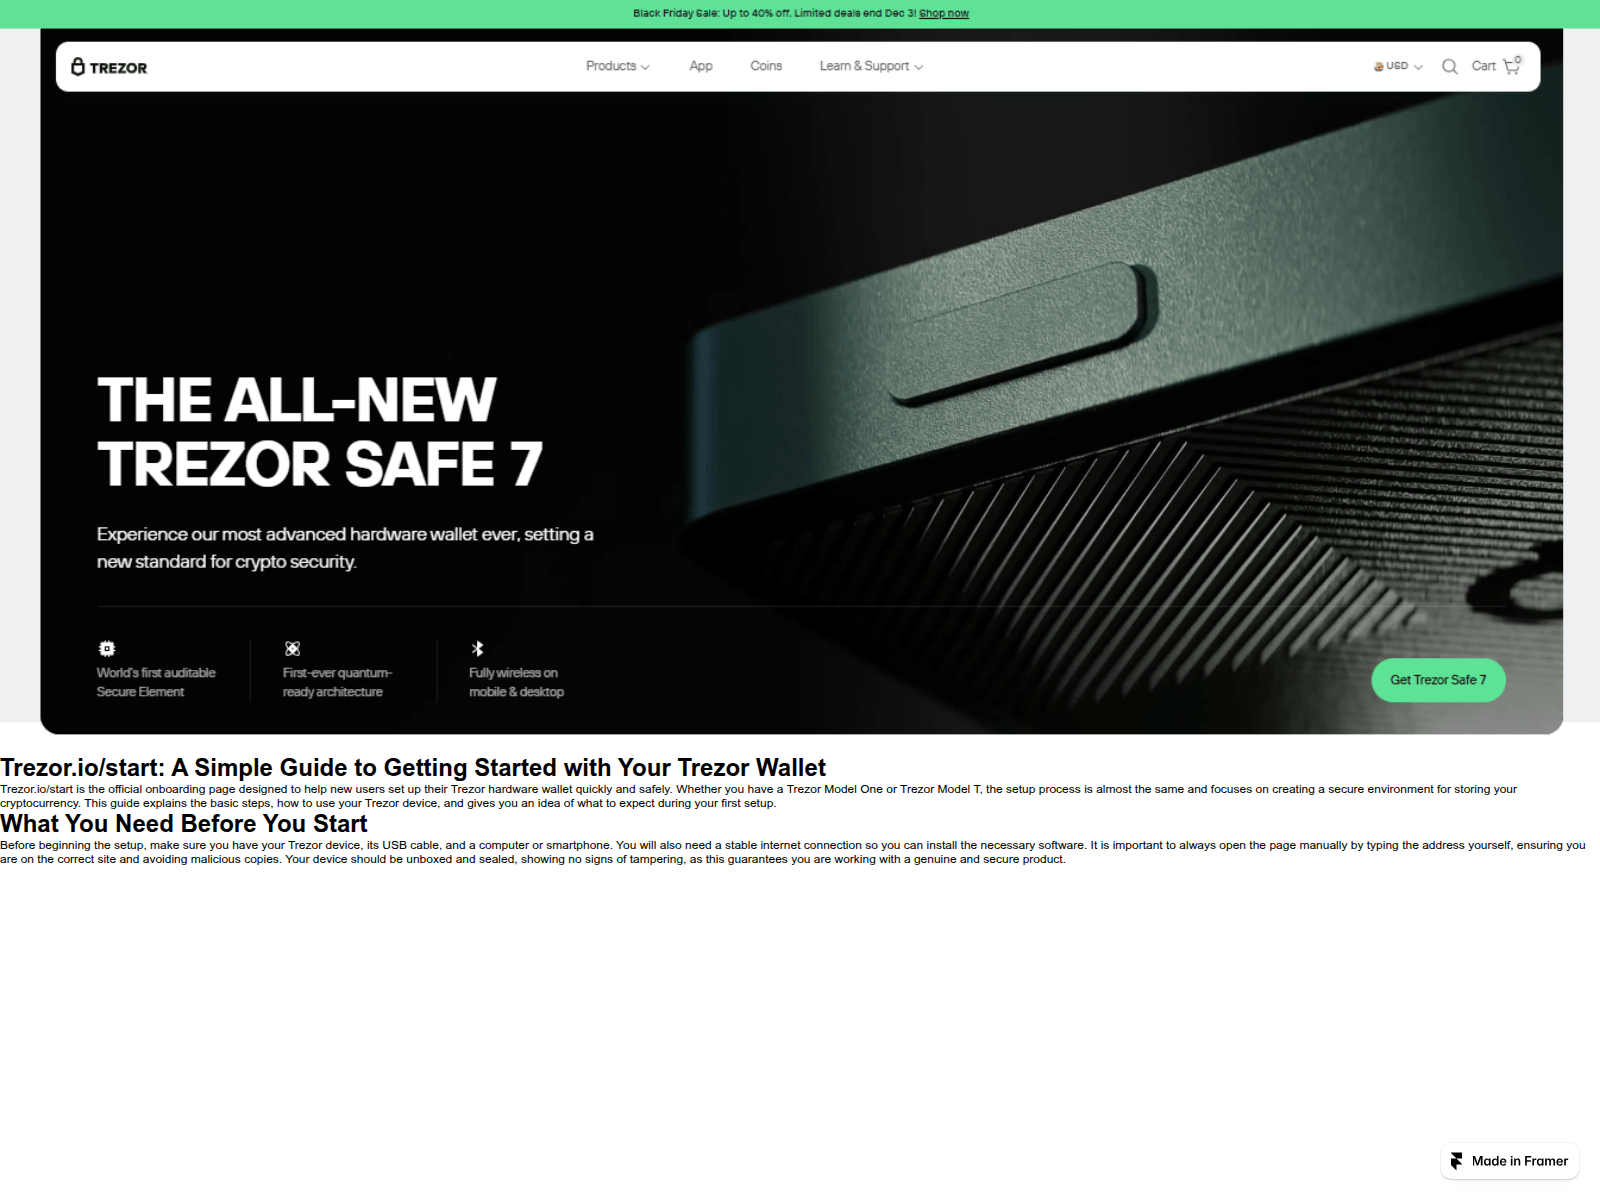The height and width of the screenshot is (1200, 1600).
Task: Go to the App page
Action: [x=701, y=66]
